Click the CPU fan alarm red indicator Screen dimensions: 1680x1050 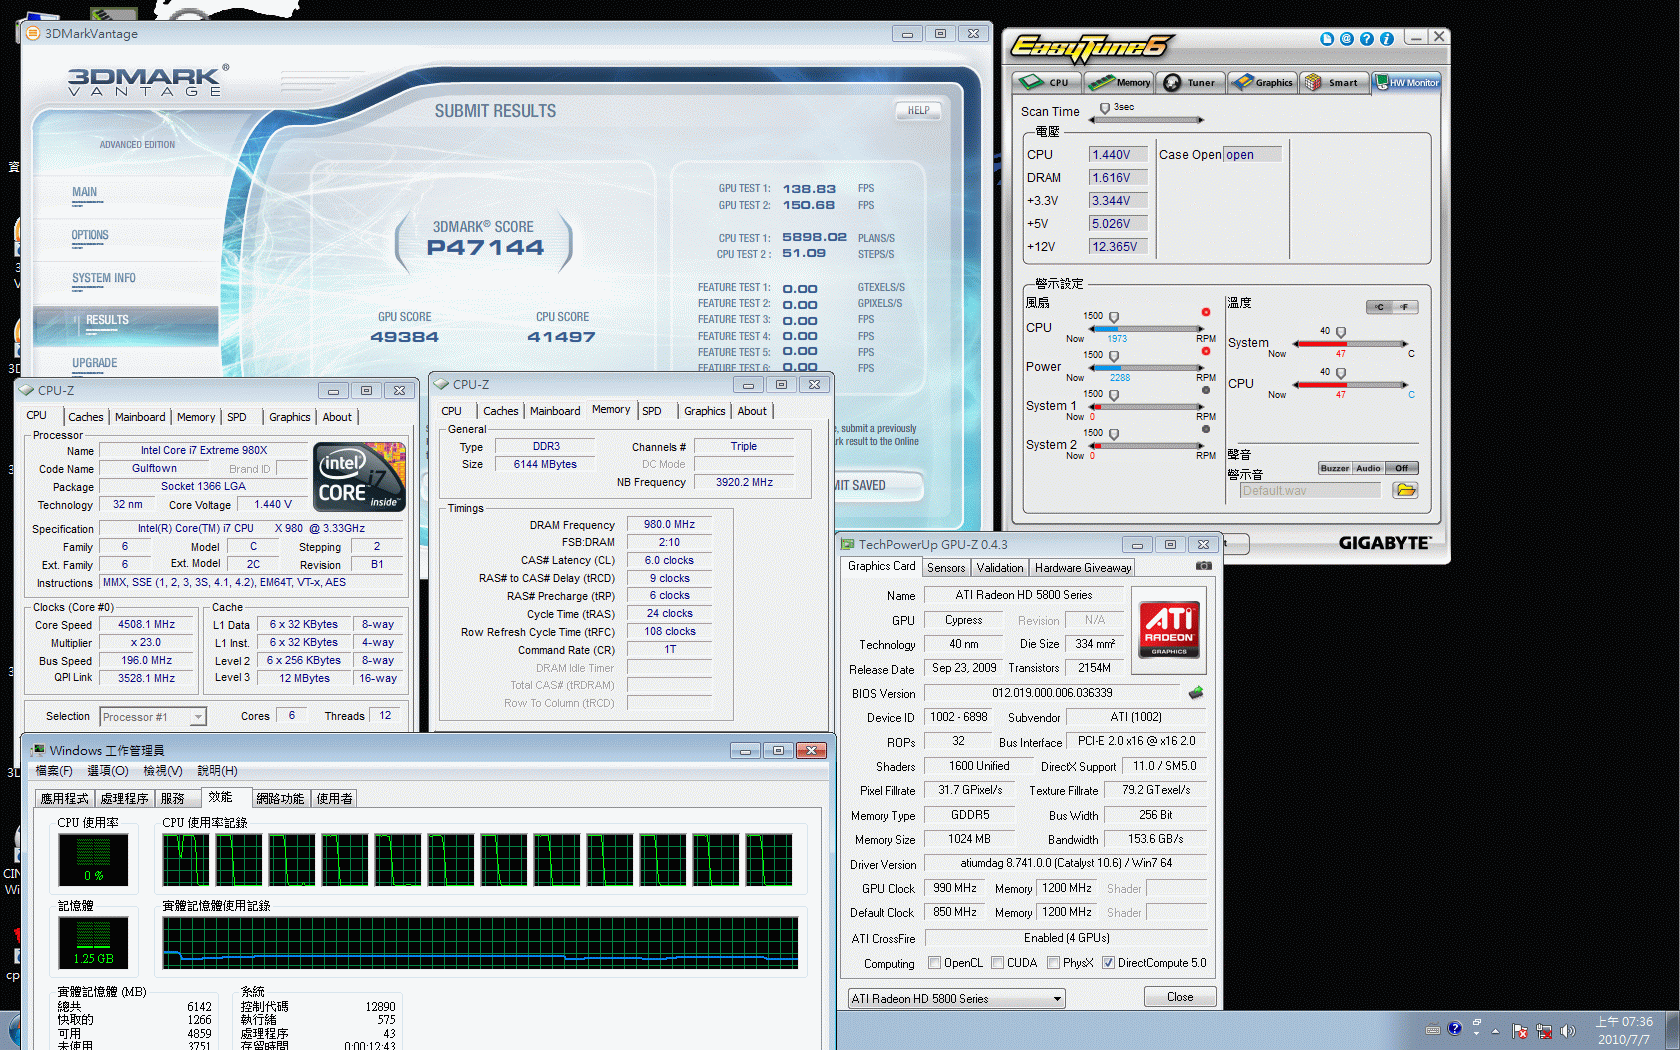pos(1206,312)
